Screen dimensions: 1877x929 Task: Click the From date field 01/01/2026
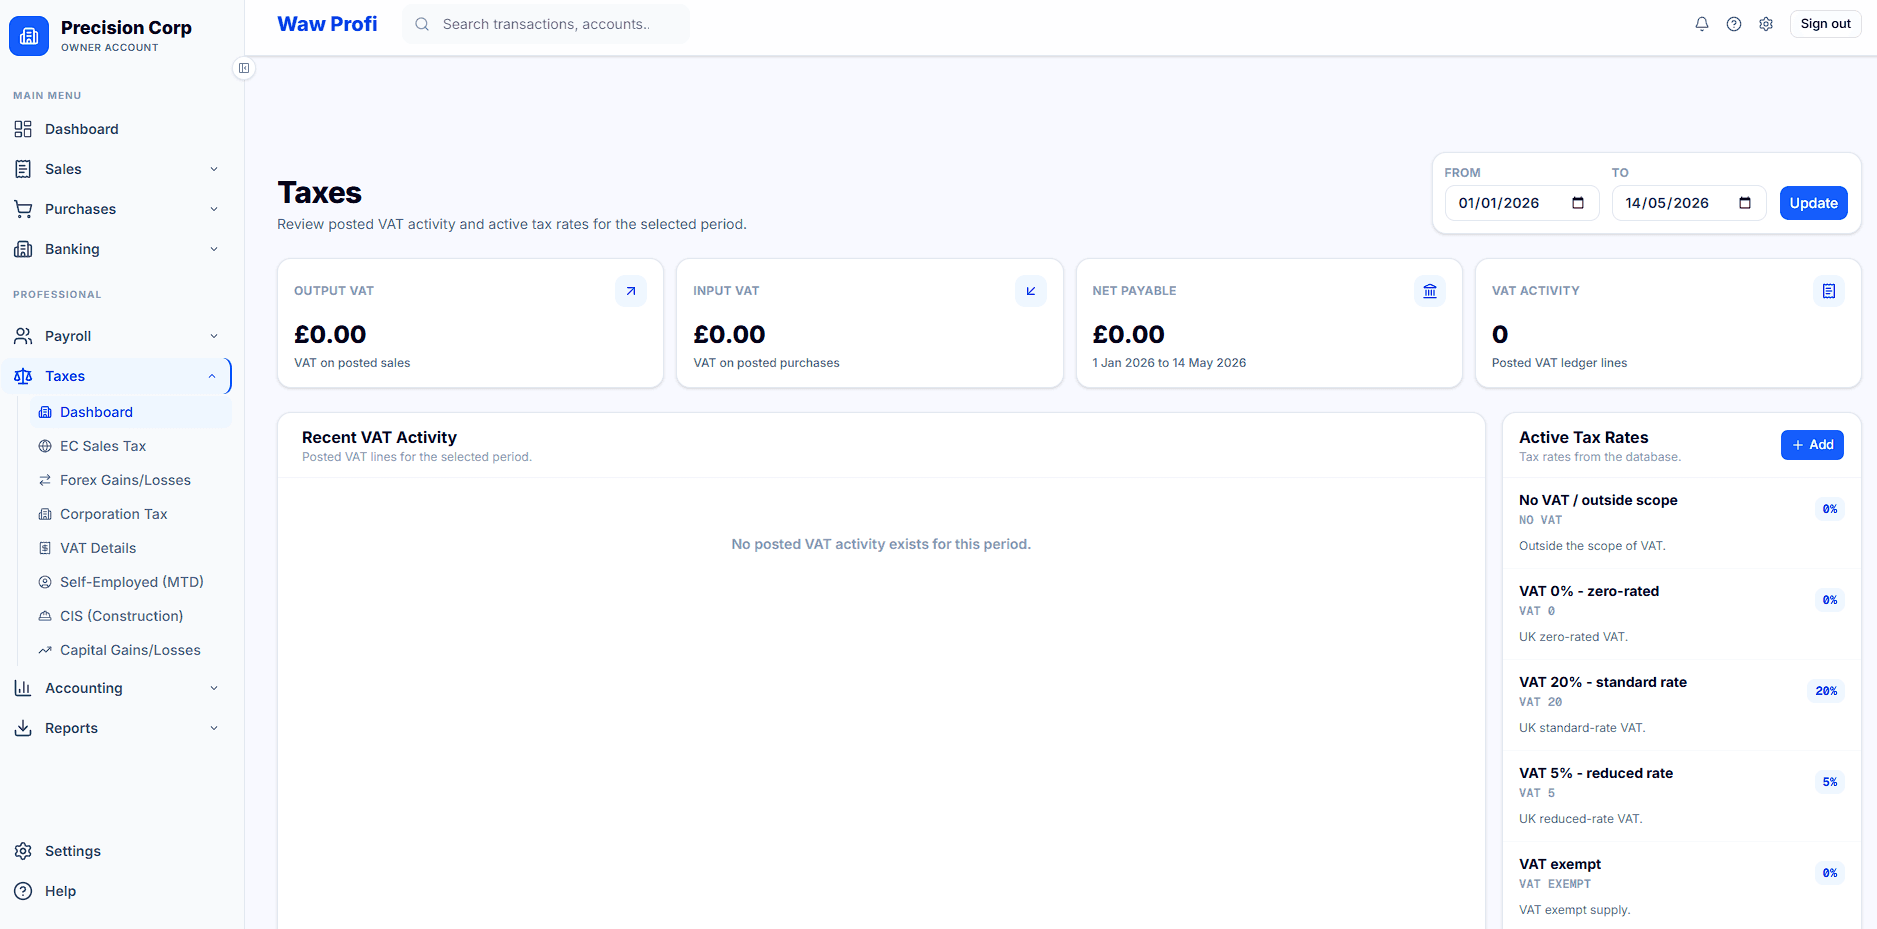click(1522, 203)
